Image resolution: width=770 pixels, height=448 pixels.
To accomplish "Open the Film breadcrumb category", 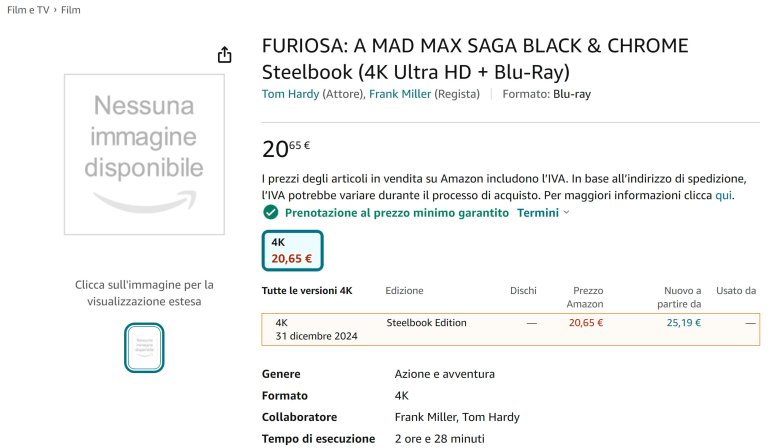I will (71, 10).
